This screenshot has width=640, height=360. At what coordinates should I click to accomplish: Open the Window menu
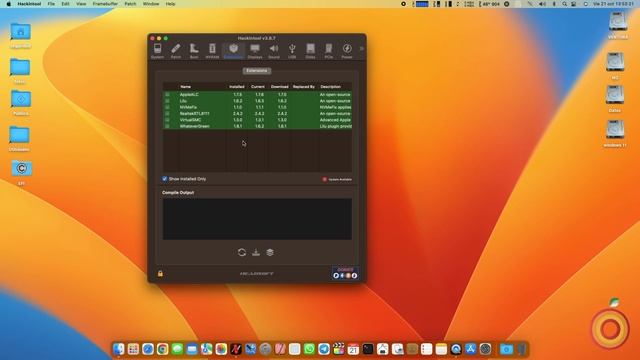[151, 4]
